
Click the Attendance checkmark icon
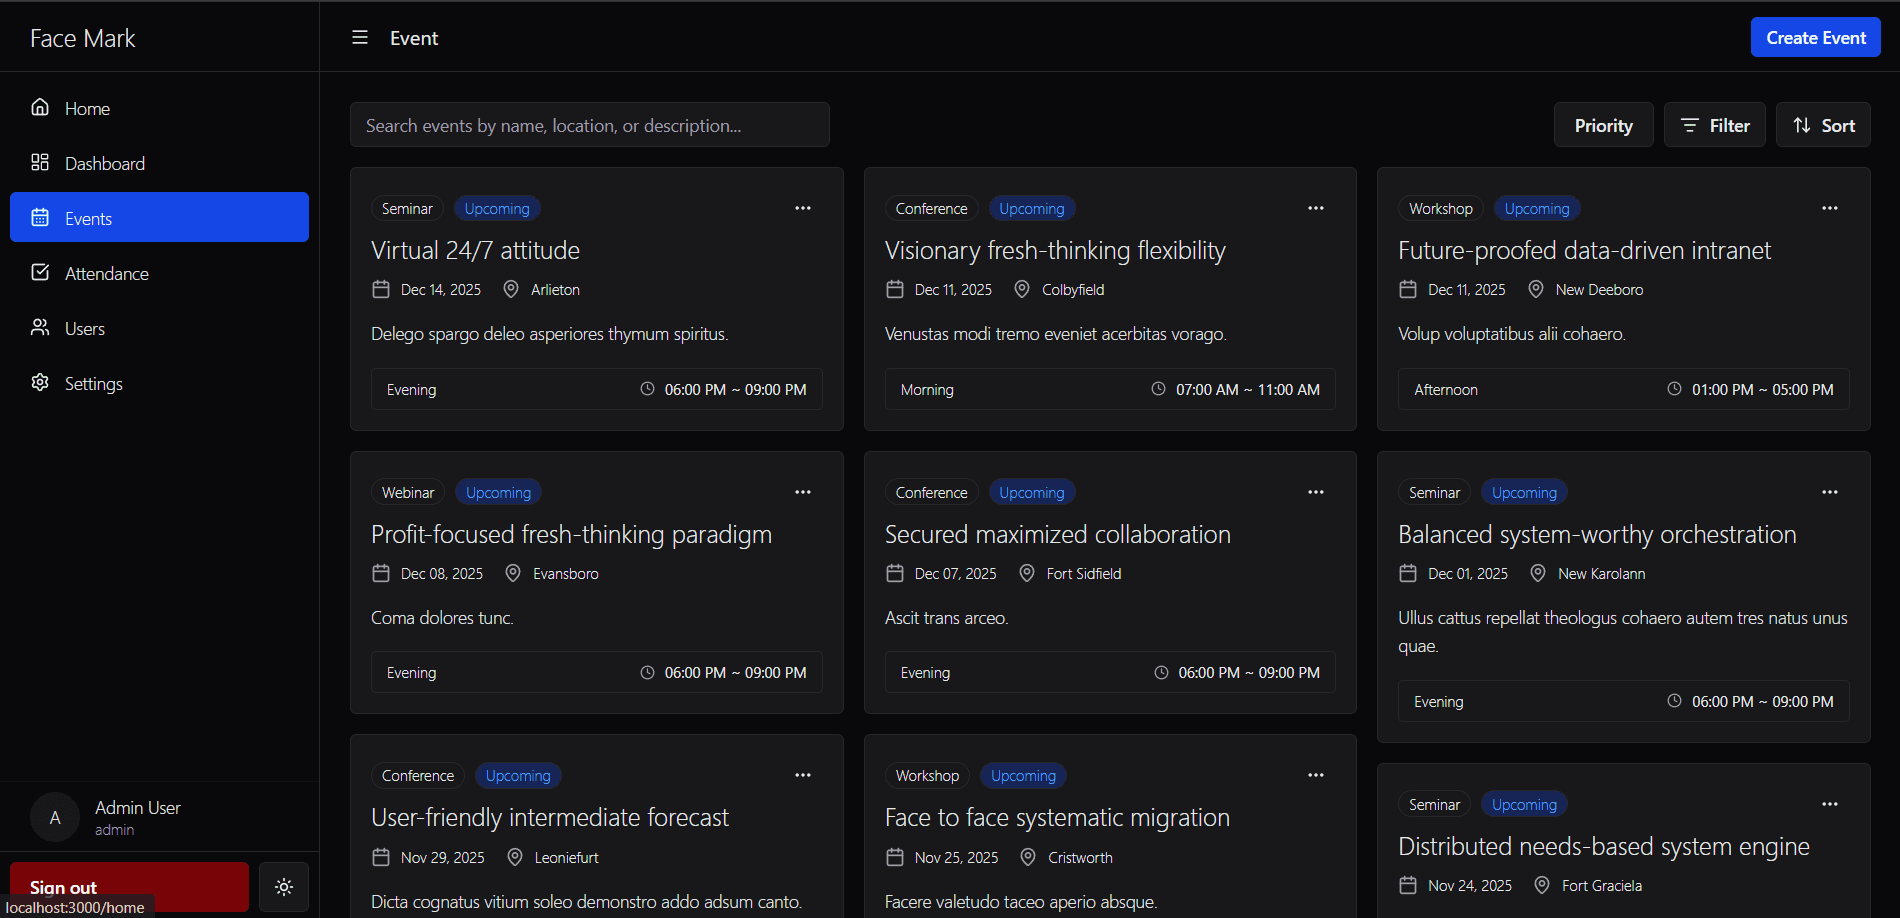point(40,272)
